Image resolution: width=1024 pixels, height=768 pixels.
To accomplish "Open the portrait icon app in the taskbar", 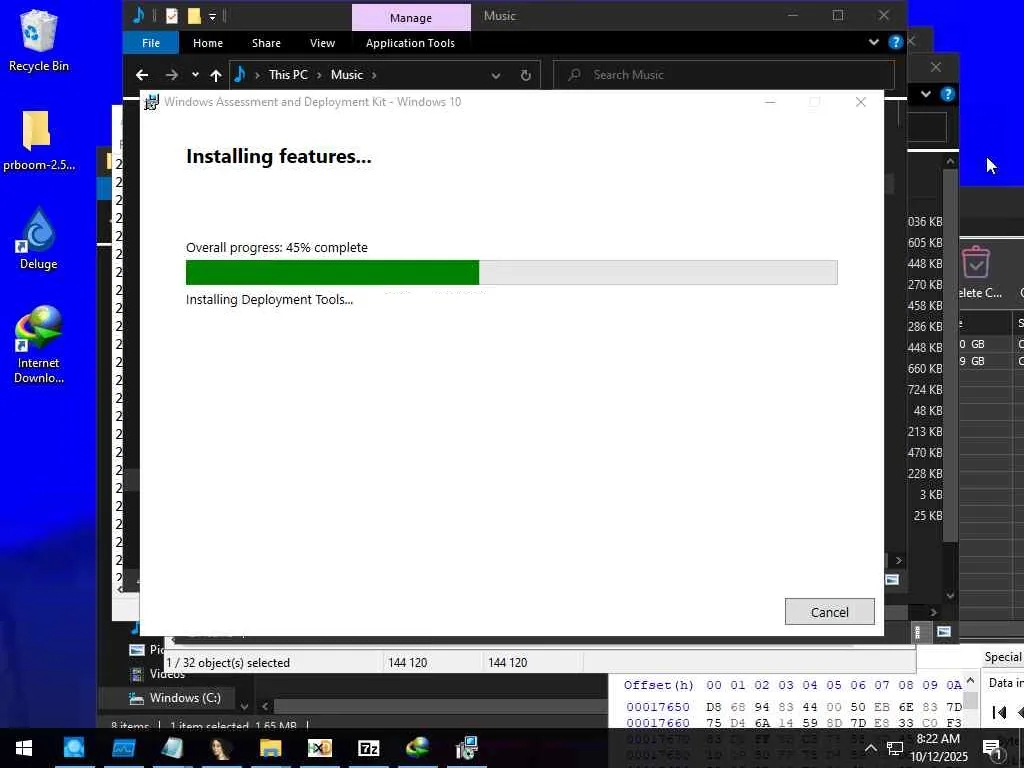I will [x=221, y=748].
